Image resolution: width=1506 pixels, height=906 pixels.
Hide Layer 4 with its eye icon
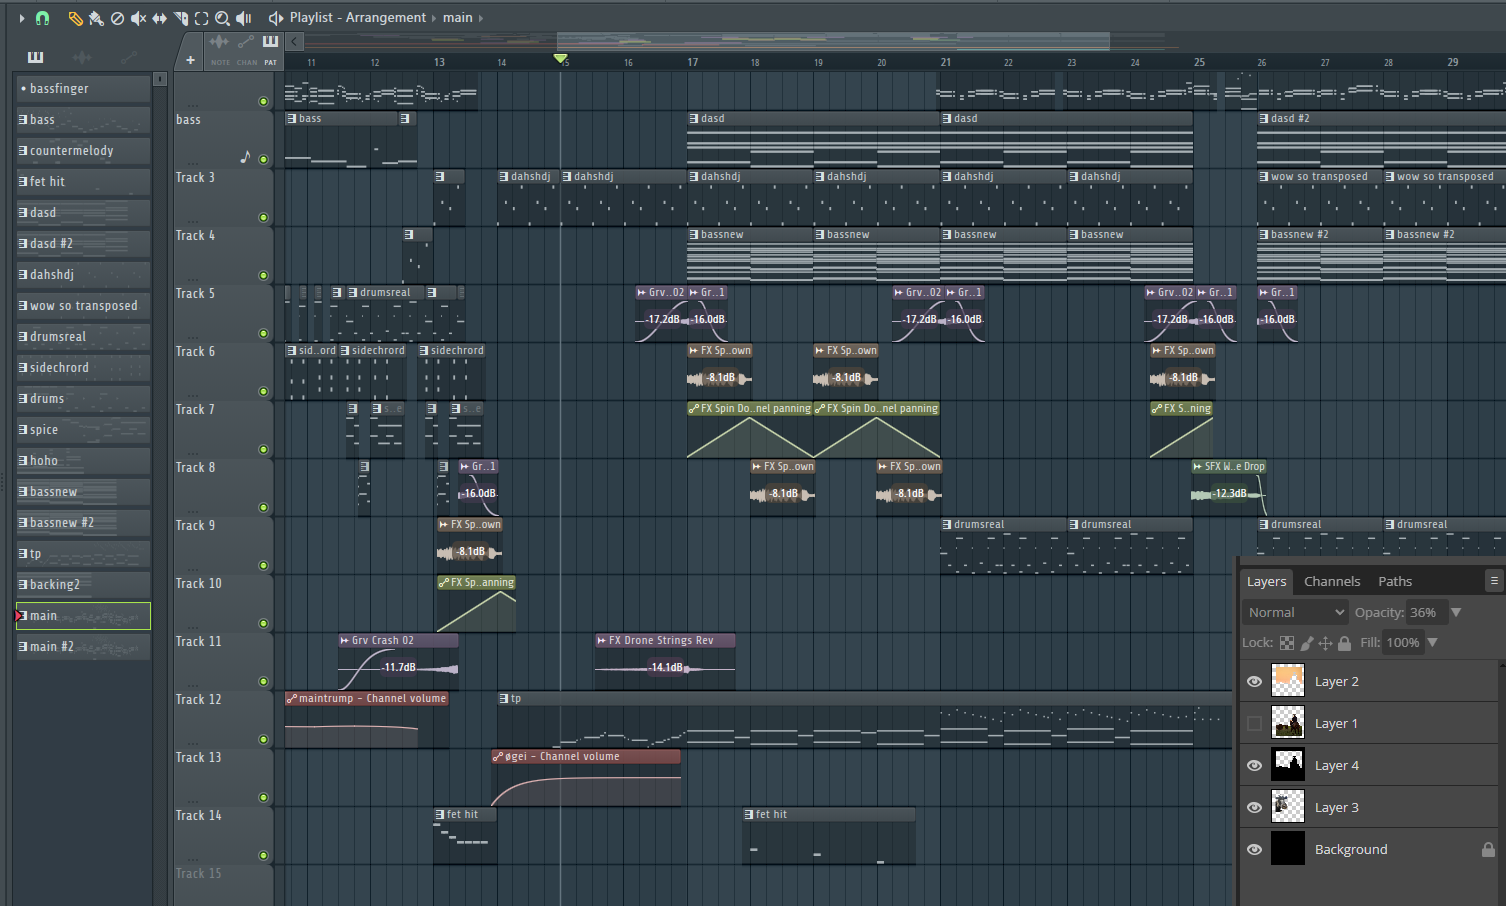click(1254, 765)
